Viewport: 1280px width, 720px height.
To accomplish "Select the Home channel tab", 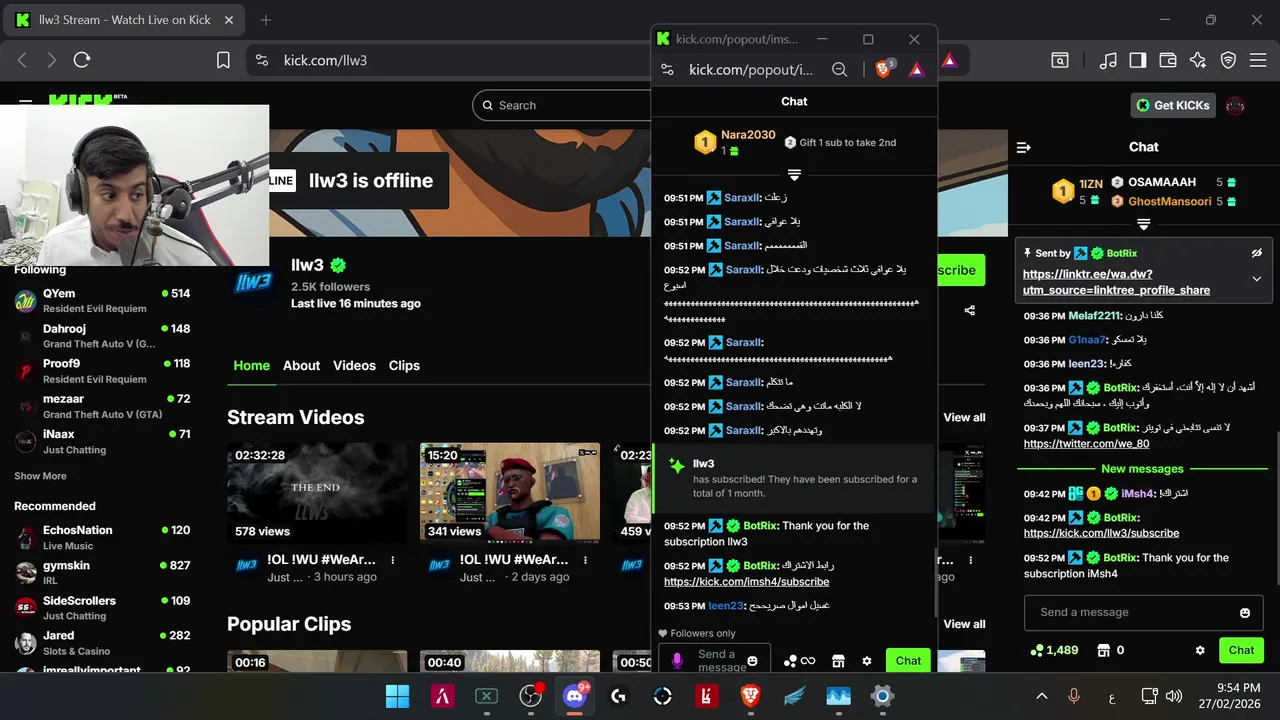I will tap(251, 365).
